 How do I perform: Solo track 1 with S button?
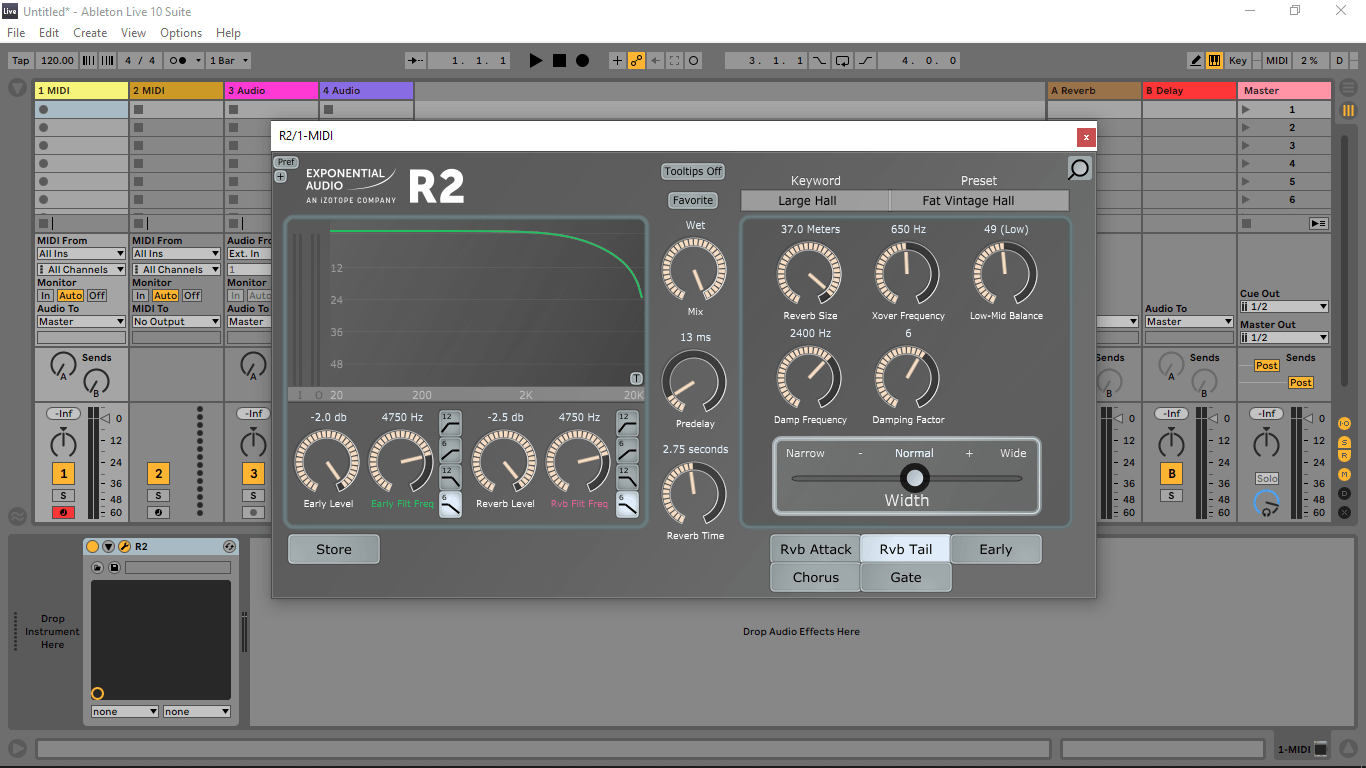point(64,496)
